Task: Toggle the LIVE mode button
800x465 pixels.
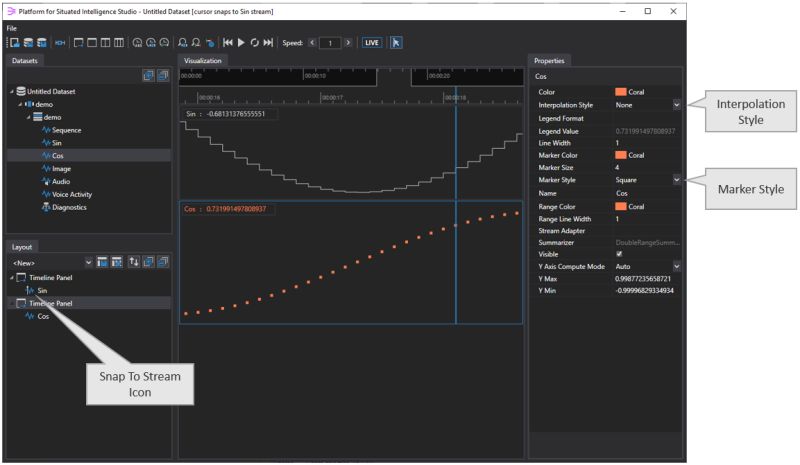Action: click(x=372, y=43)
